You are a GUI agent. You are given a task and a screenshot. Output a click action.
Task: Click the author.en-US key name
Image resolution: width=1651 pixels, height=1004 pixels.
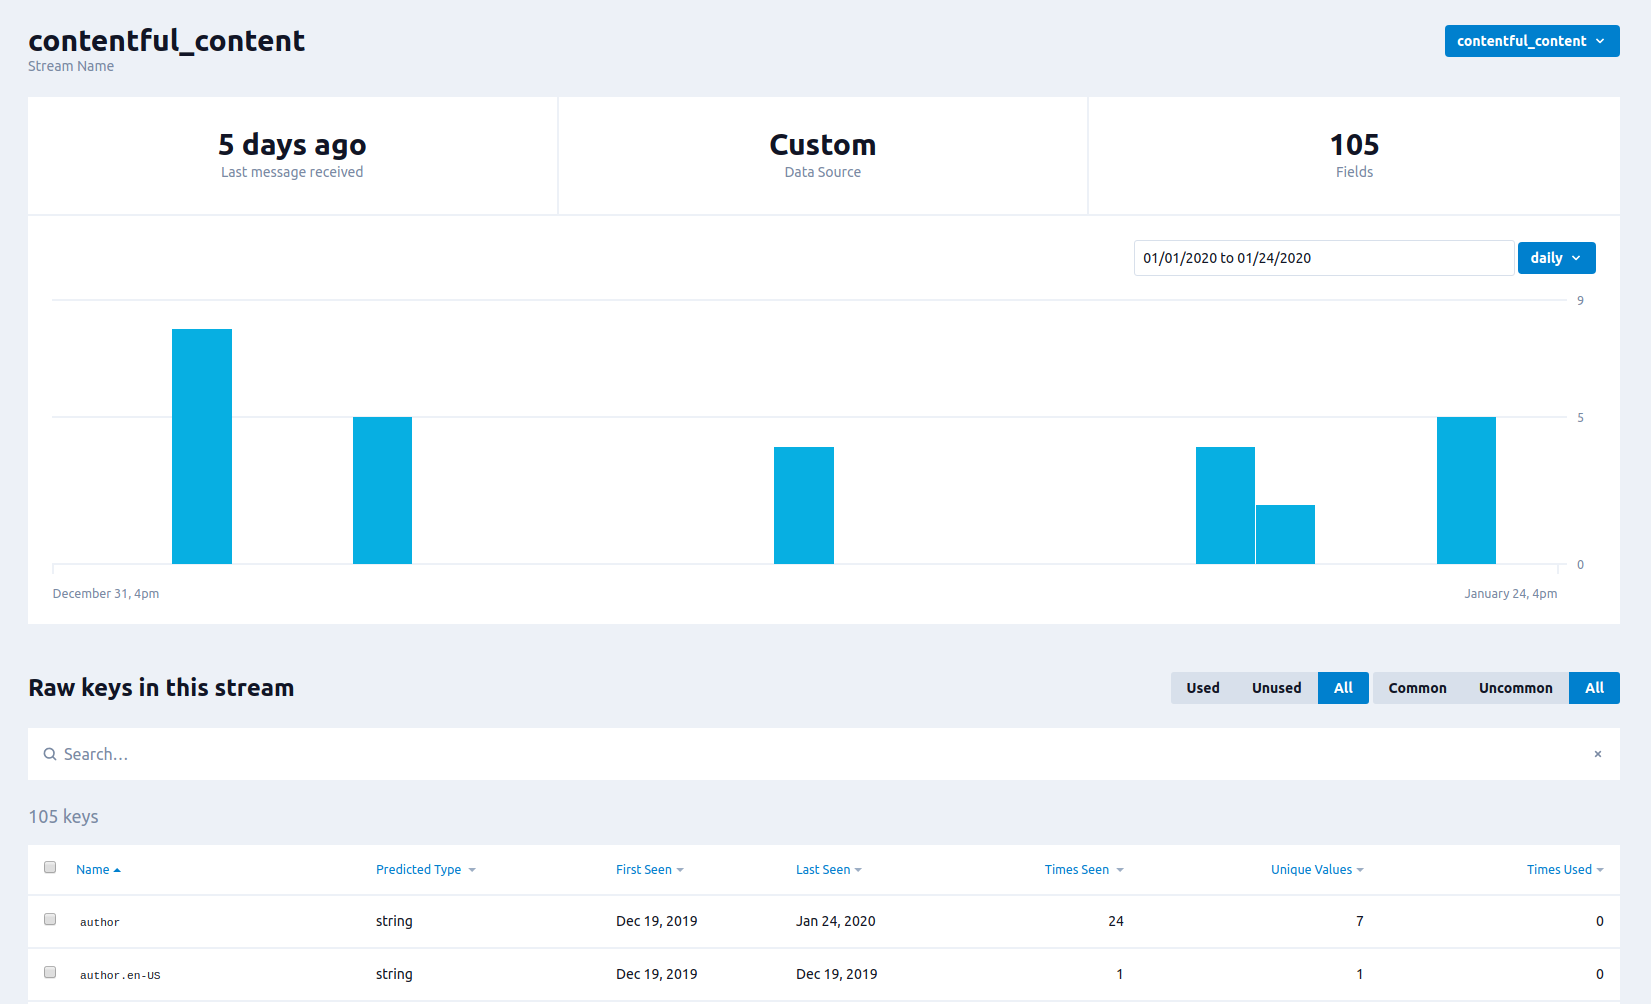[x=120, y=975]
